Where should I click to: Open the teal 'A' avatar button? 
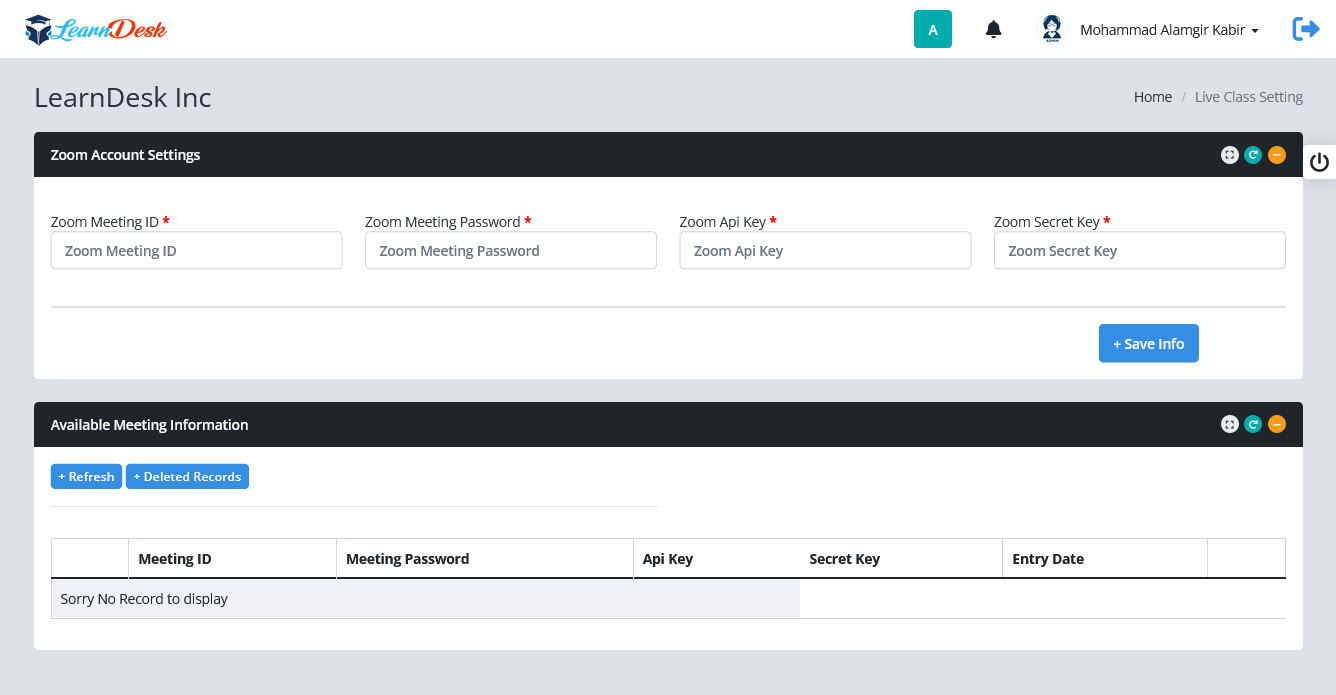click(x=933, y=29)
